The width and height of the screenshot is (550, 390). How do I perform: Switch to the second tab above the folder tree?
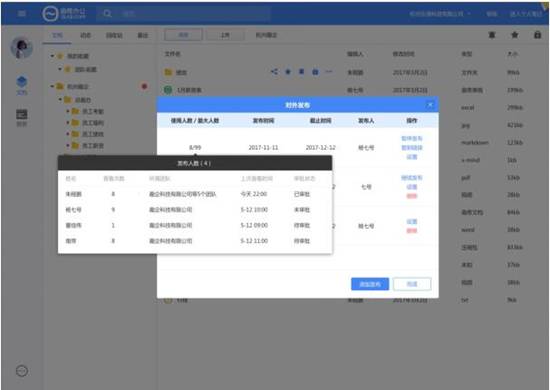(85, 35)
